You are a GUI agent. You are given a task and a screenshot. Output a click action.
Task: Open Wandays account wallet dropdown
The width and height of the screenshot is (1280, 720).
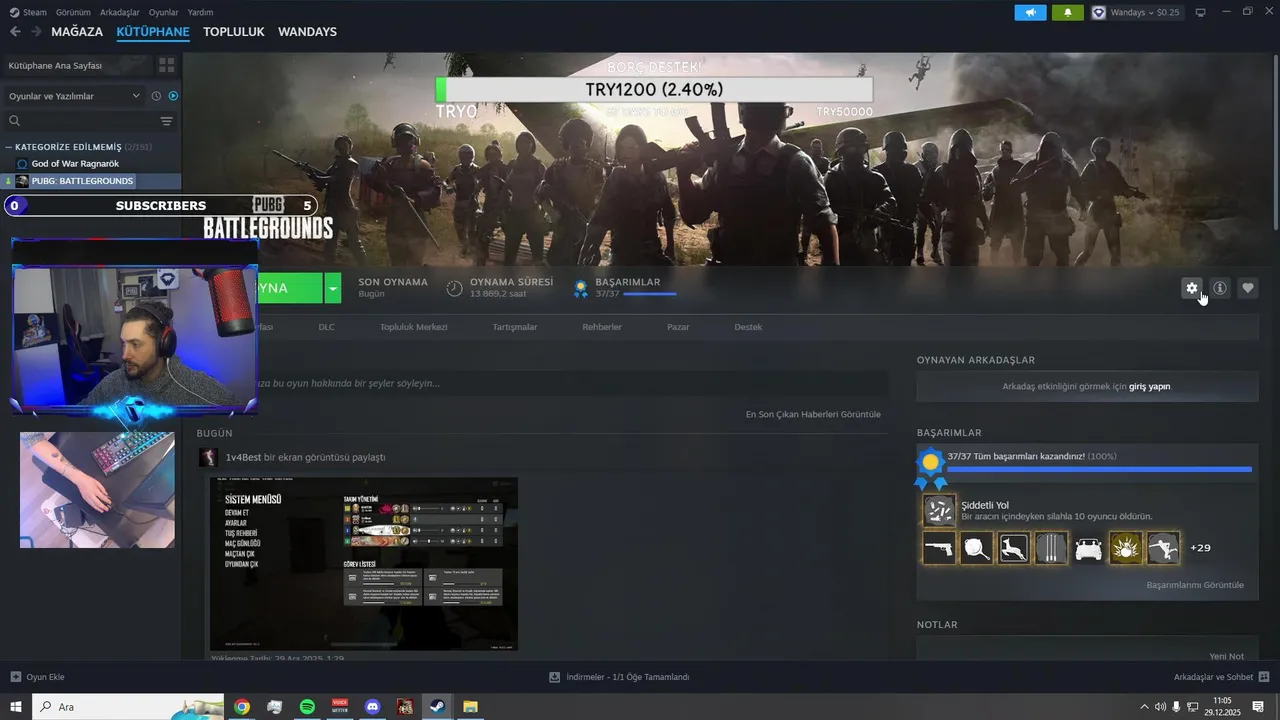(x=1136, y=12)
